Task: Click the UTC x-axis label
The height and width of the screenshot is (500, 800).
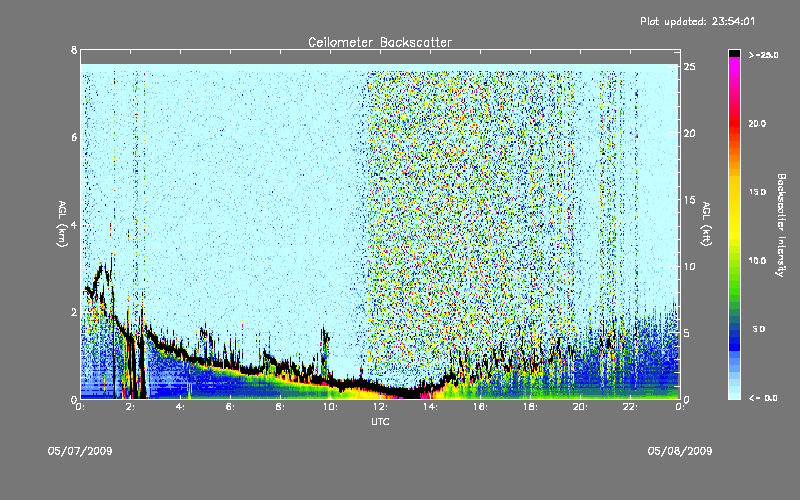Action: click(380, 421)
